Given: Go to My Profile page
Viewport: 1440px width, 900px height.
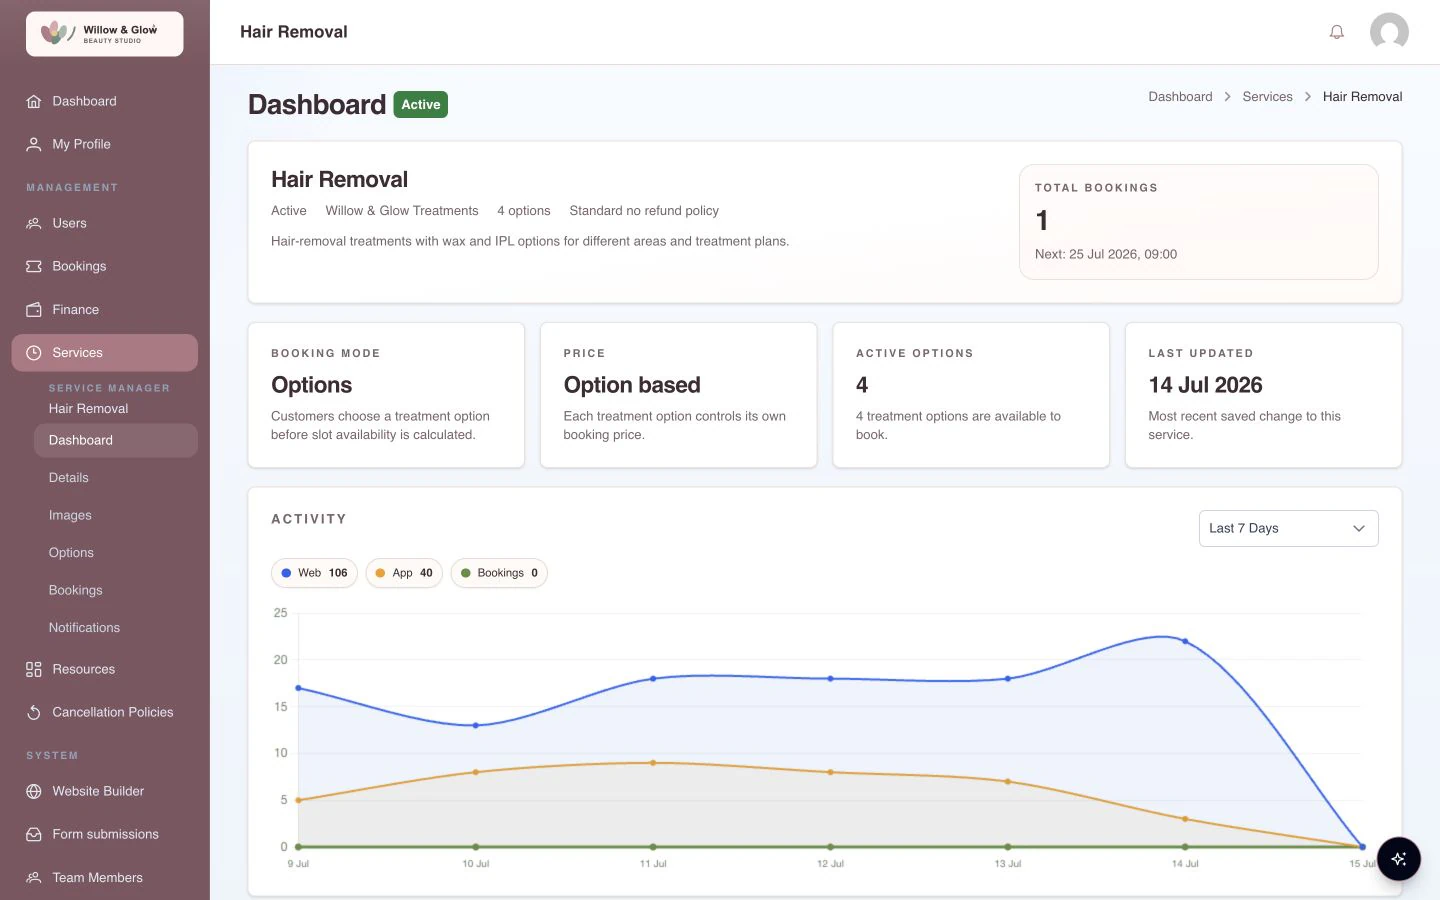Looking at the screenshot, I should 105,144.
